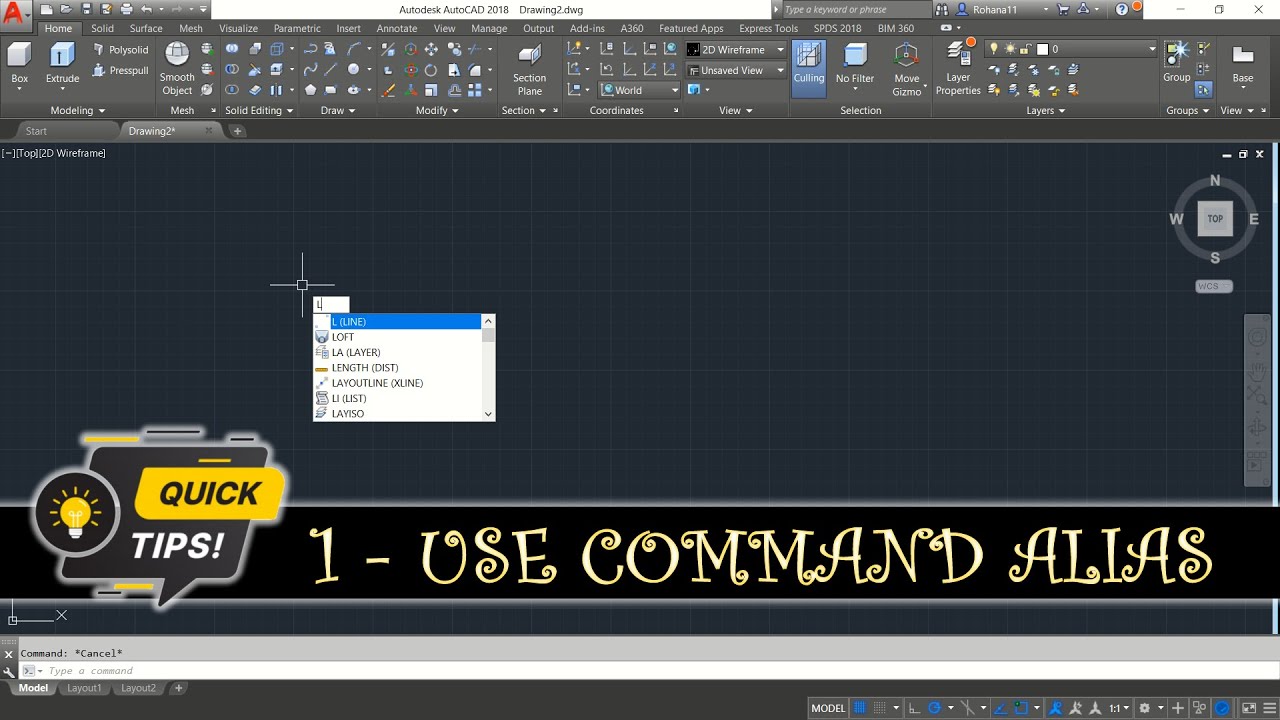
Task: Expand the Layers panel
Action: (x=1046, y=111)
